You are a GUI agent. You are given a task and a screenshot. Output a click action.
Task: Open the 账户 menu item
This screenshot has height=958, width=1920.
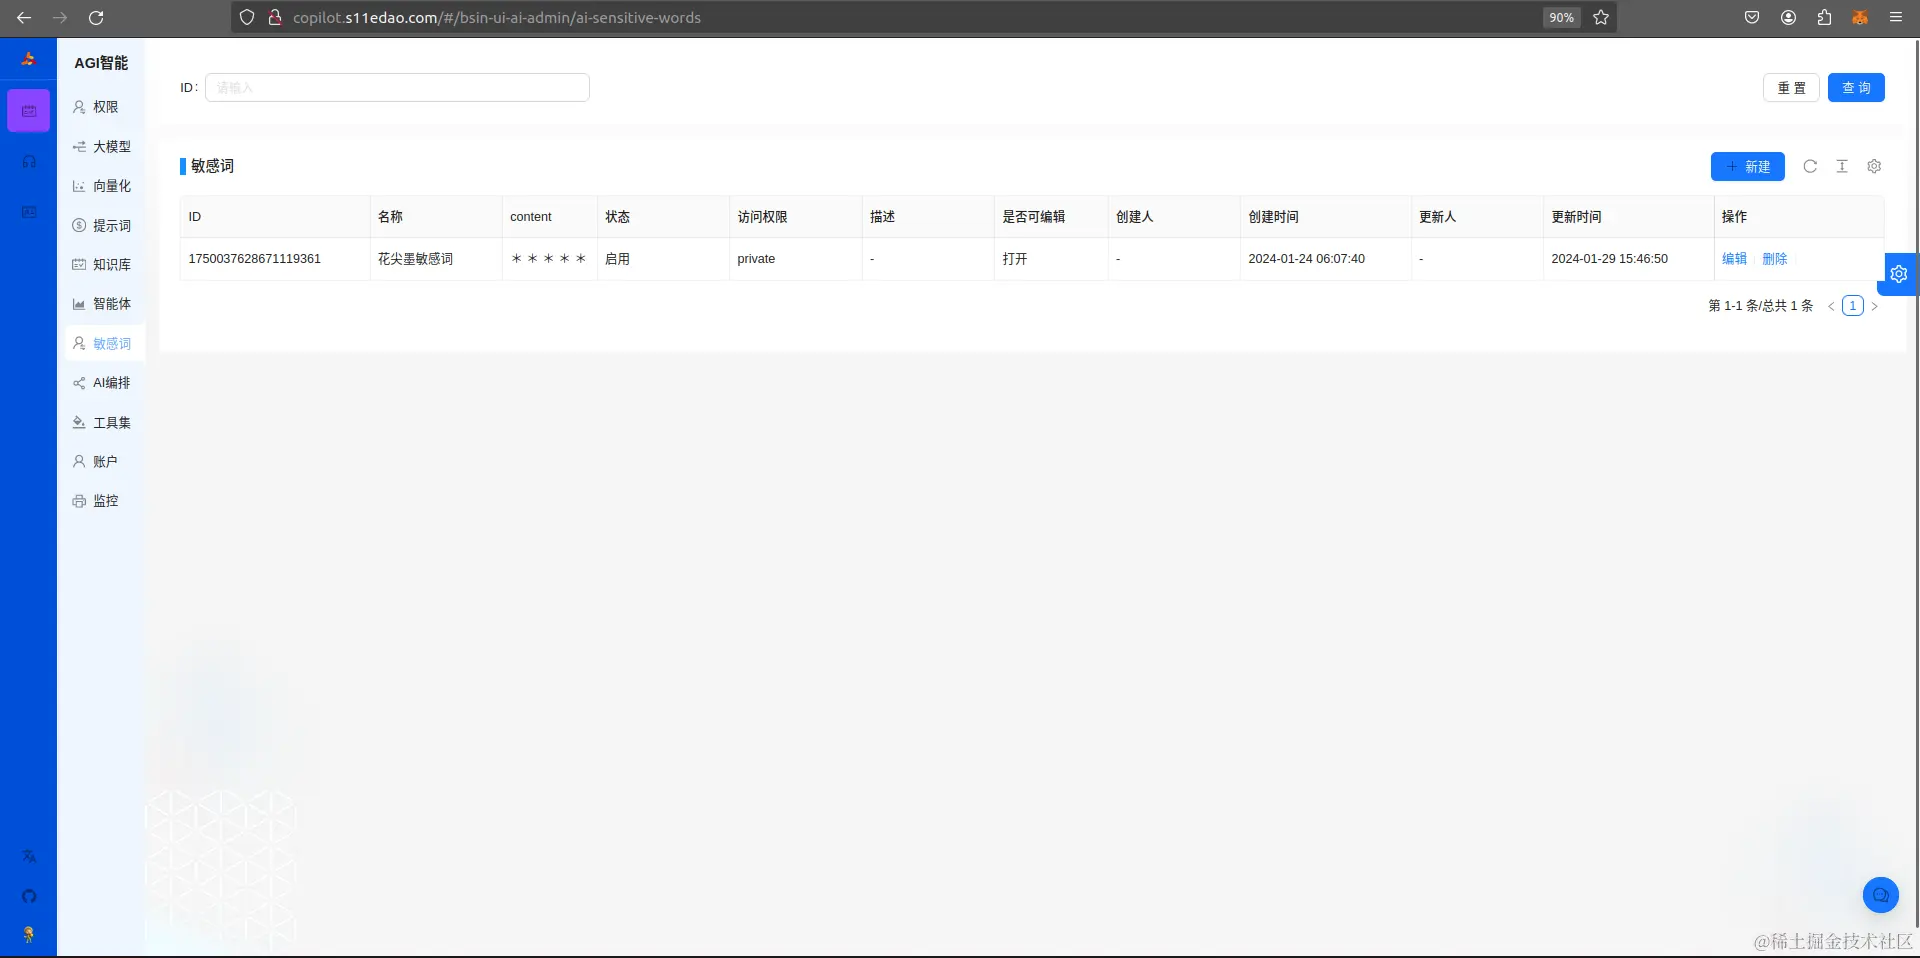105,462
